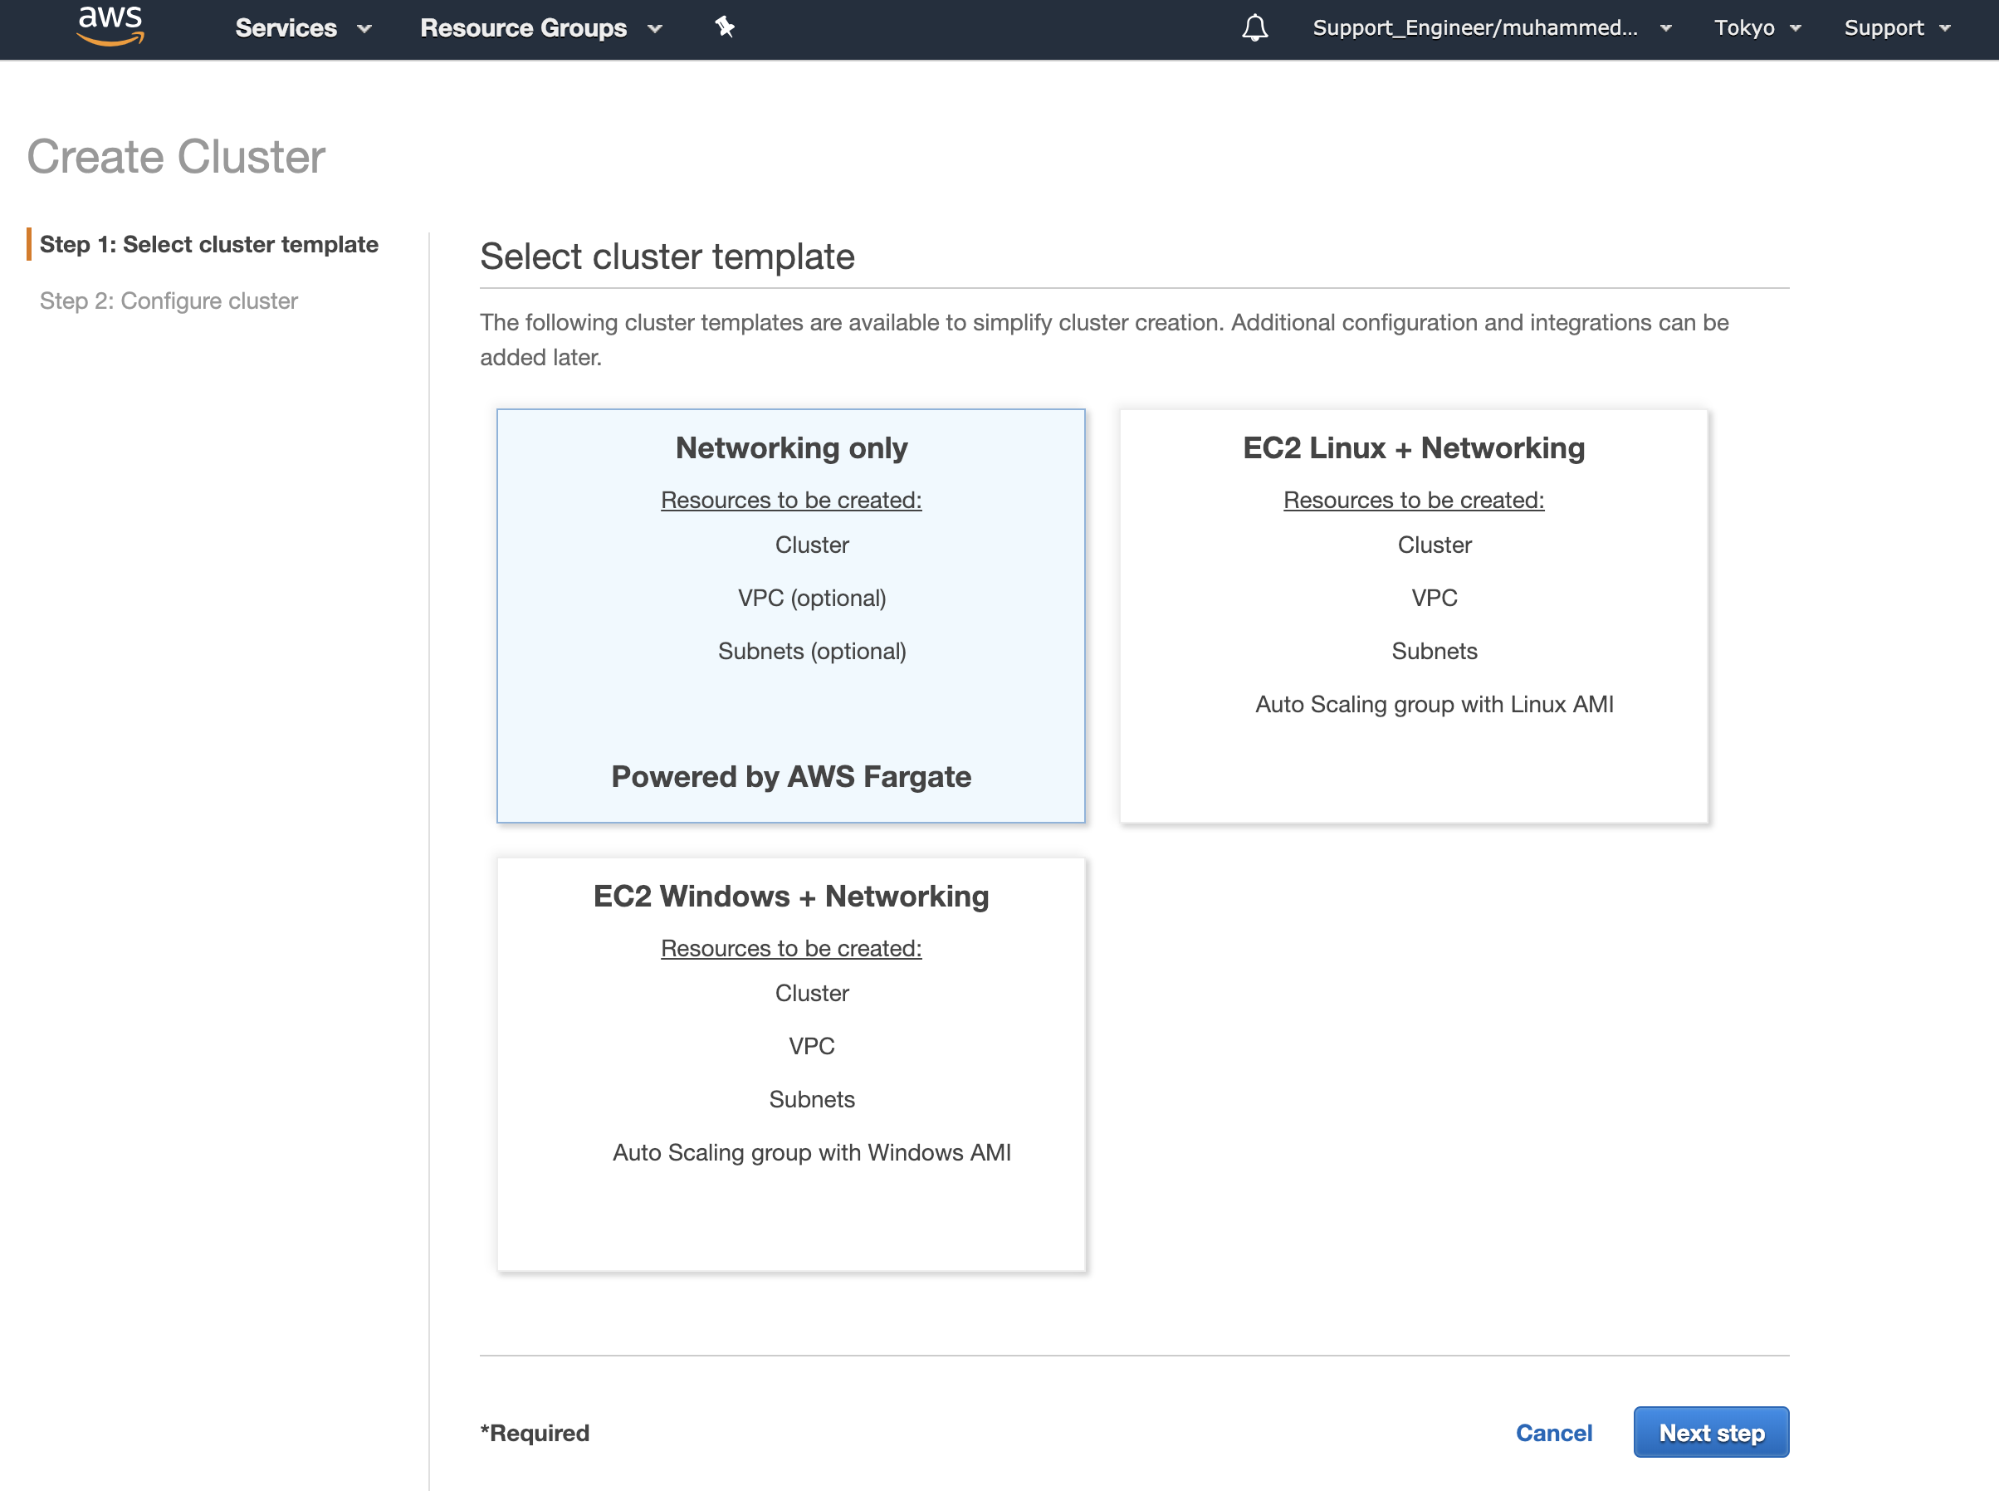
Task: Click the AWS logo home icon
Action: [x=110, y=26]
